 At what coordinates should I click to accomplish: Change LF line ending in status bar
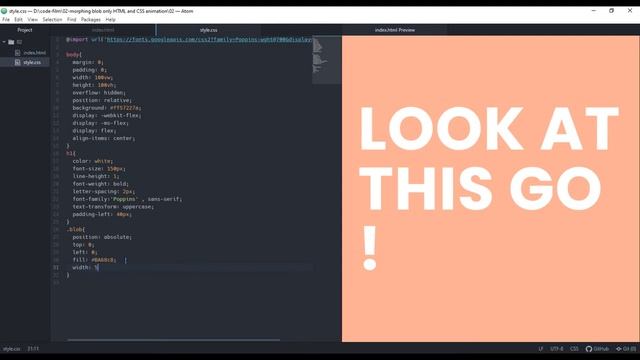[541, 349]
